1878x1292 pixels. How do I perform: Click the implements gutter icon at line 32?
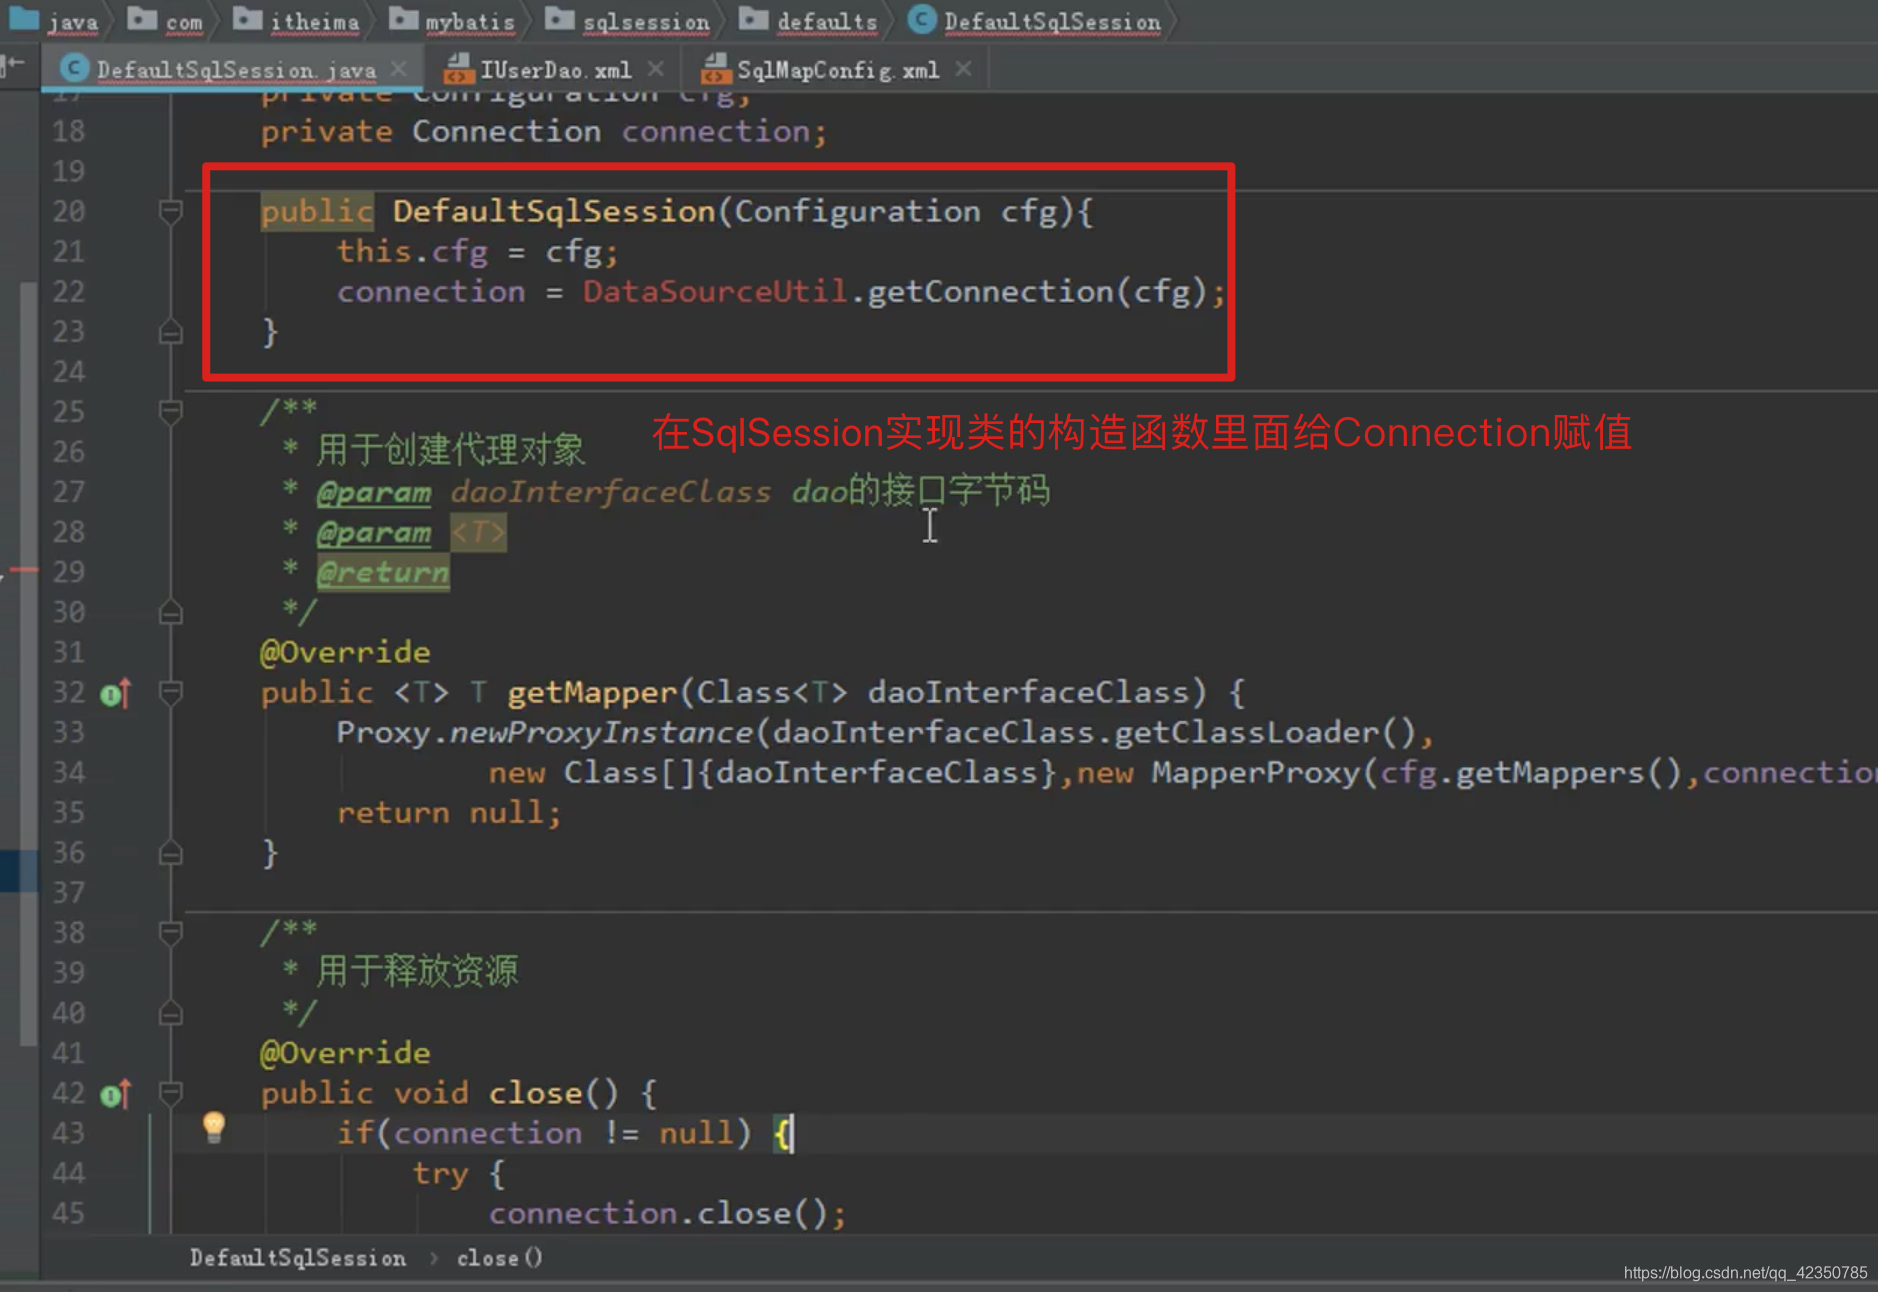pos(116,693)
